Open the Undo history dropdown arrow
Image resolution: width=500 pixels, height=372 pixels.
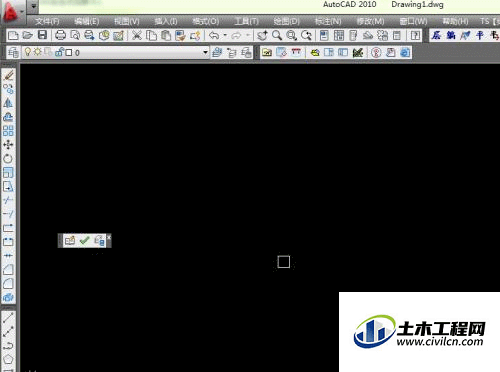[x=225, y=35]
